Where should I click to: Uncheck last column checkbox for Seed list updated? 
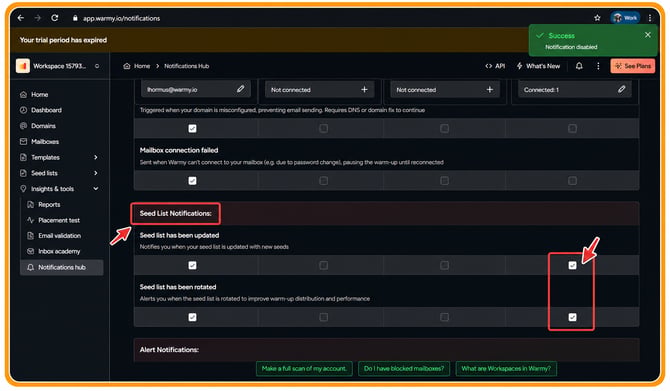point(573,265)
